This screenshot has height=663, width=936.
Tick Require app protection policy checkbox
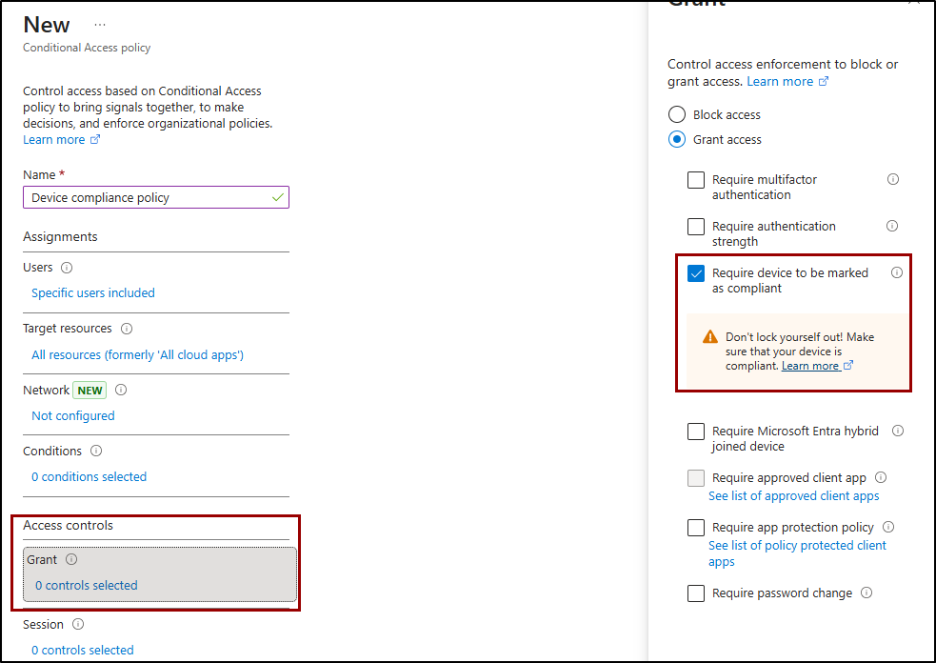pos(696,528)
